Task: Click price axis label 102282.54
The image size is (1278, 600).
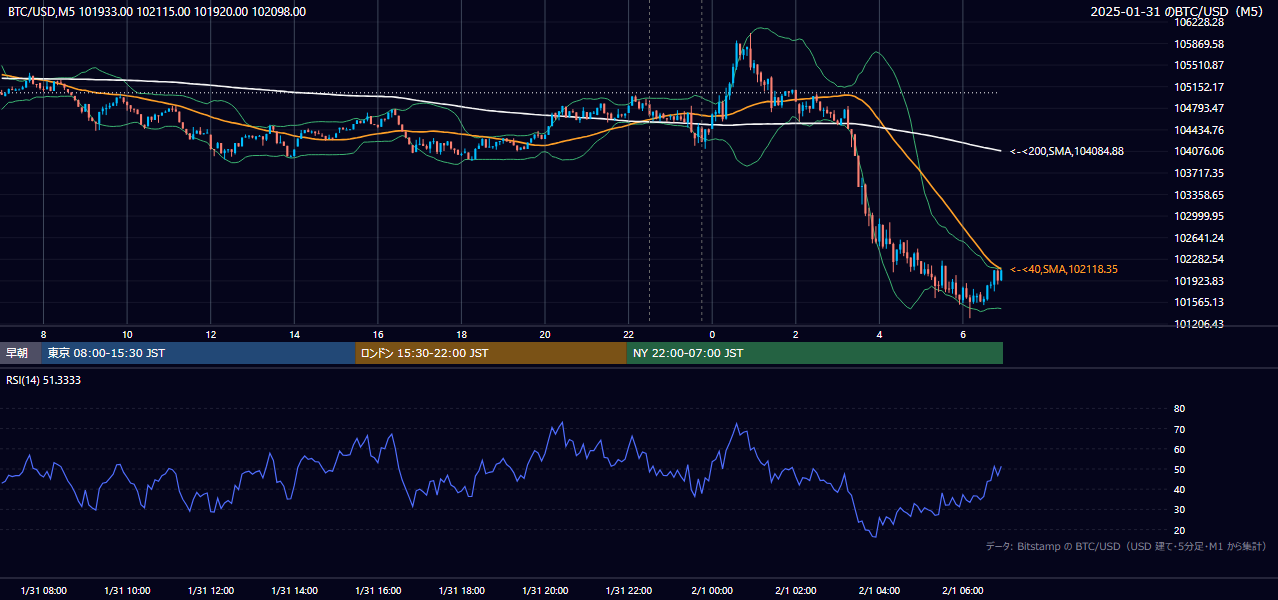Action: (1200, 259)
